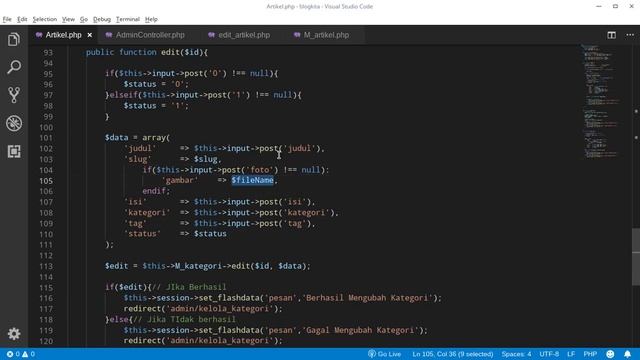
Task: Change file encoding UTF-8
Action: click(549, 354)
